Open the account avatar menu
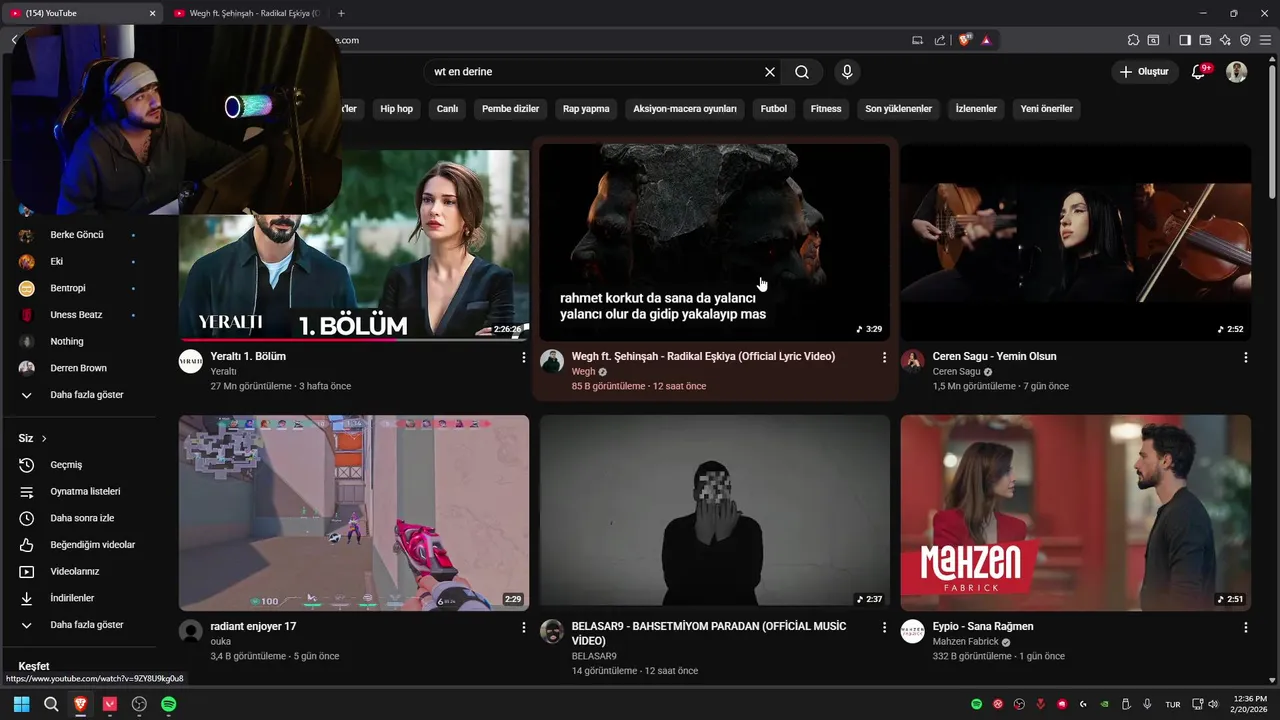The image size is (1280, 720). coord(1237,72)
